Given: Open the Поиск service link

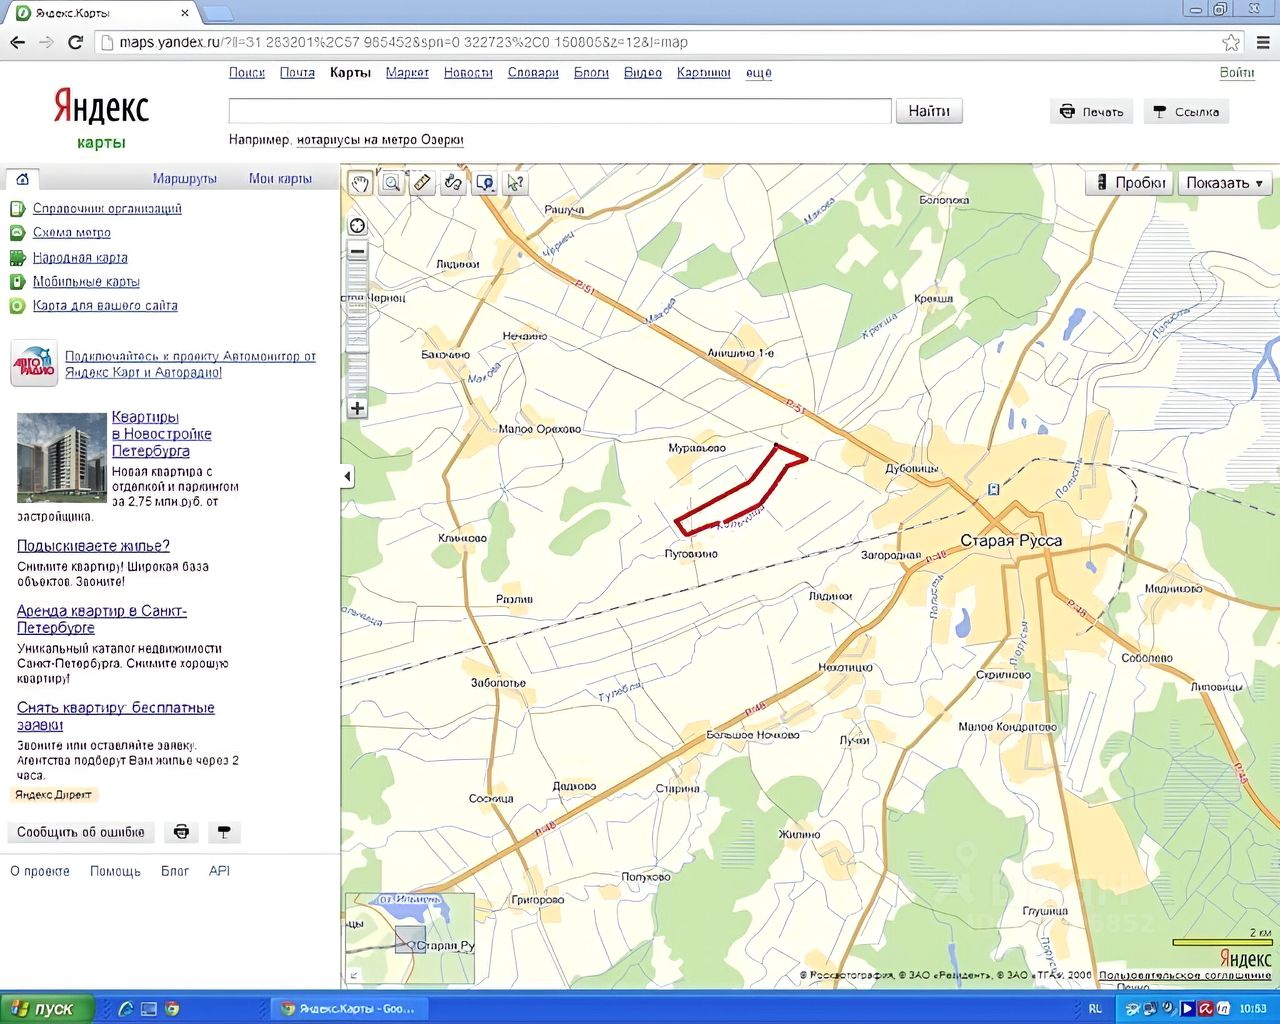Looking at the screenshot, I should coord(247,73).
